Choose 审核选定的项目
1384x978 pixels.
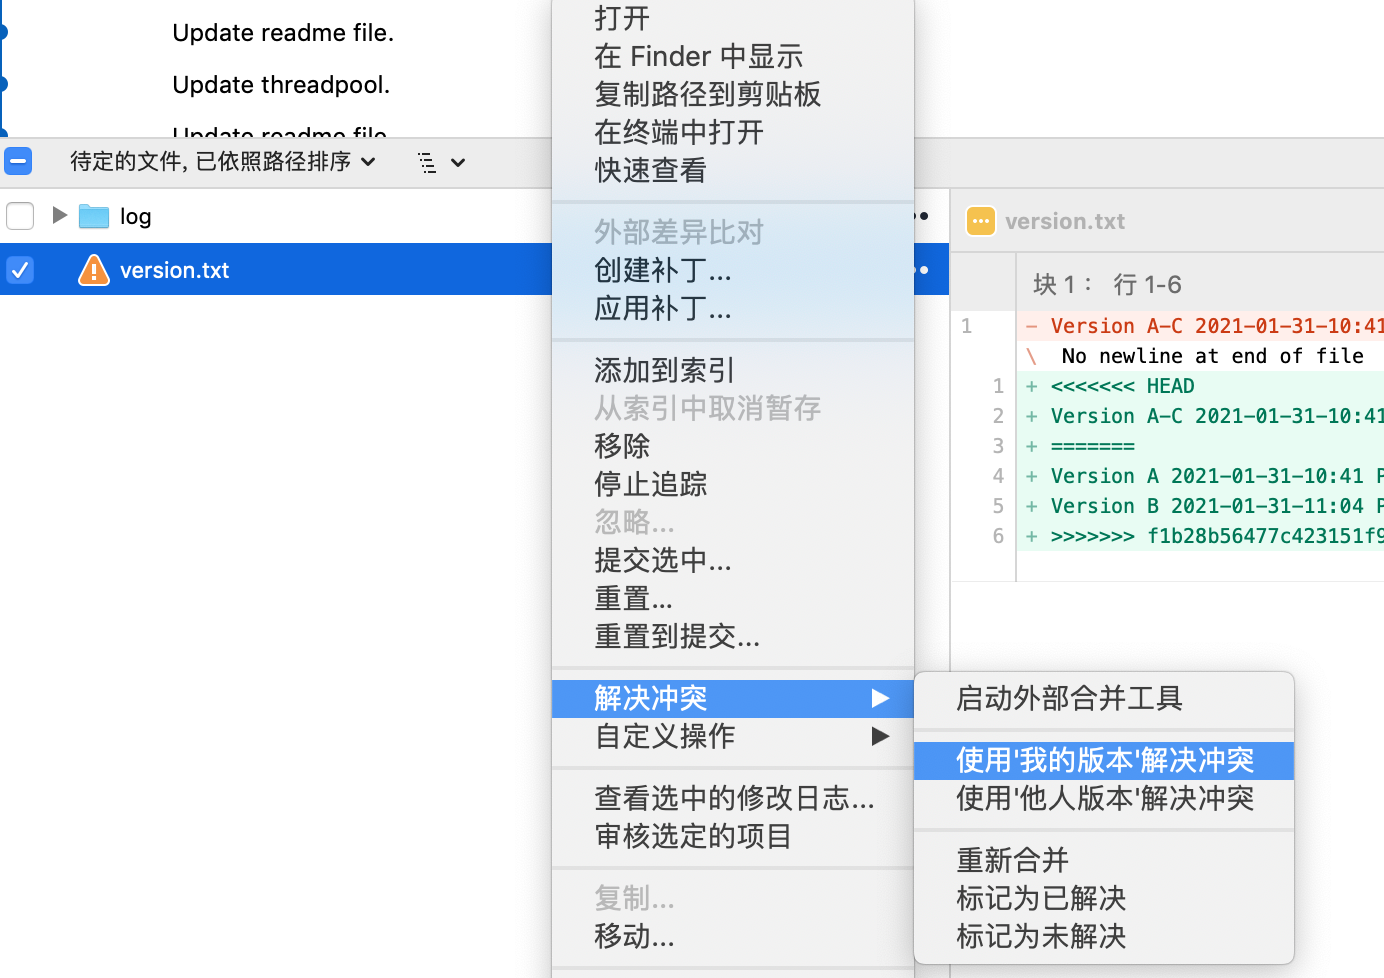(x=733, y=836)
